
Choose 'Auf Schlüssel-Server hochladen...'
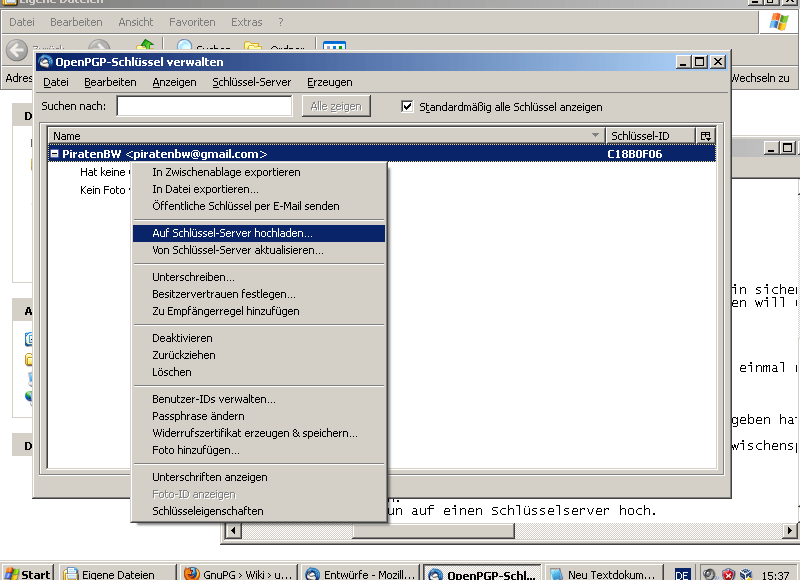coord(259,233)
